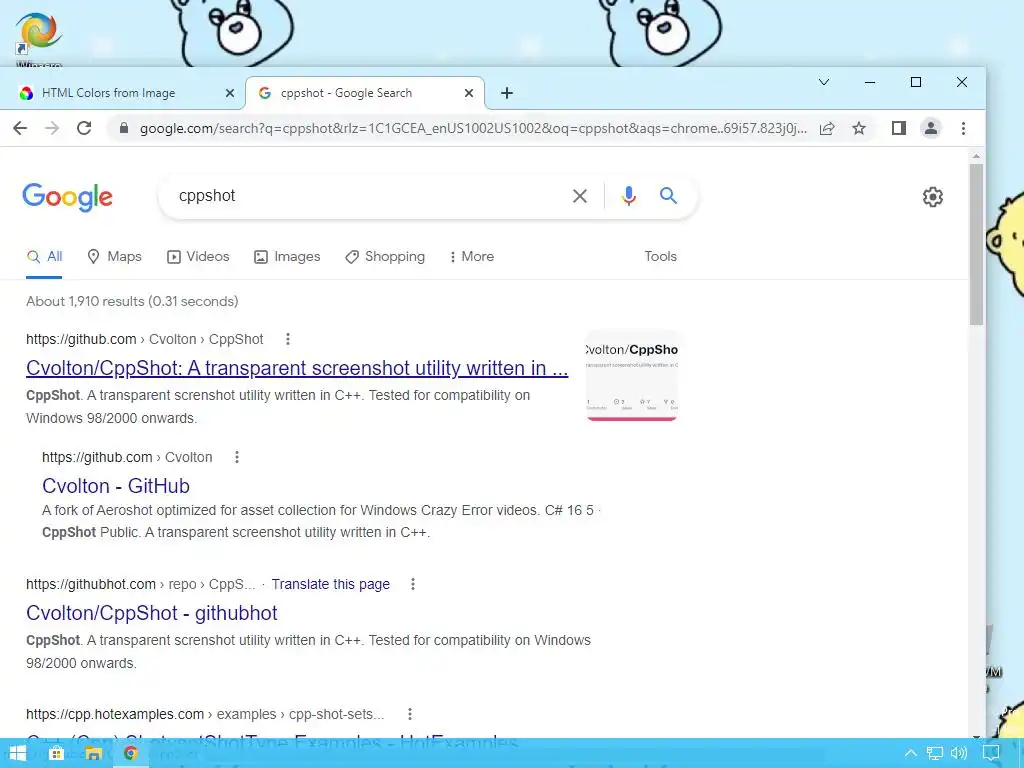This screenshot has width=1024, height=768.
Task: Go back to the previous page
Action: coord(20,128)
